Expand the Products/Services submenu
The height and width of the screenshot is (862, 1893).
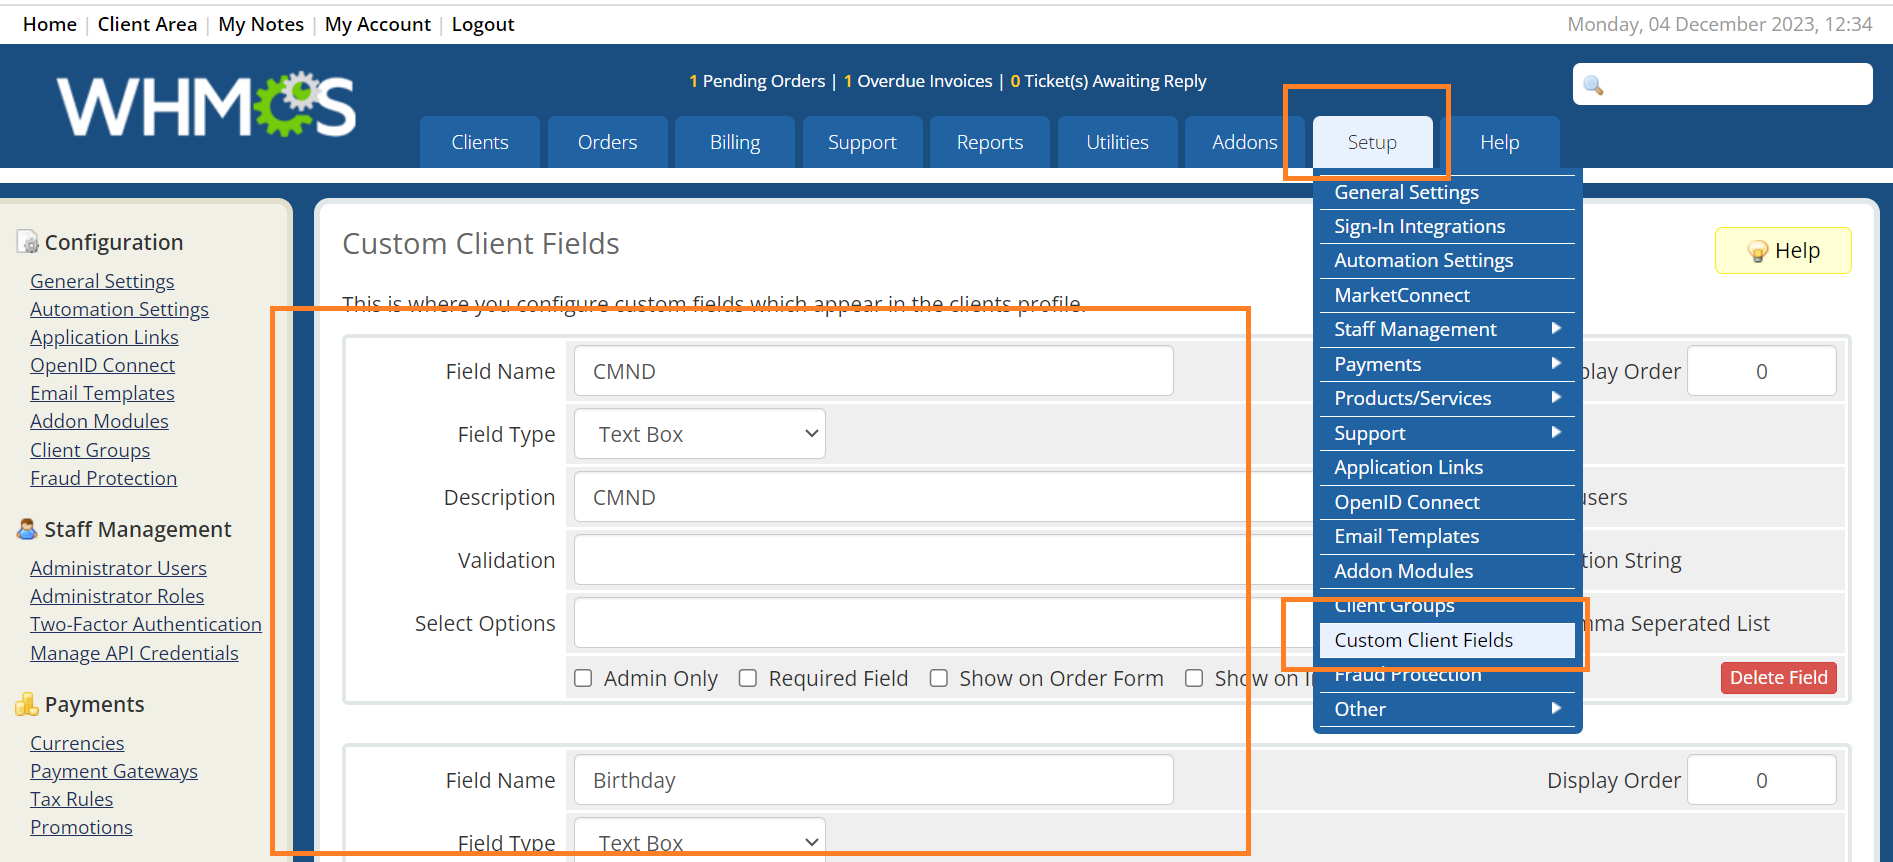[1447, 398]
